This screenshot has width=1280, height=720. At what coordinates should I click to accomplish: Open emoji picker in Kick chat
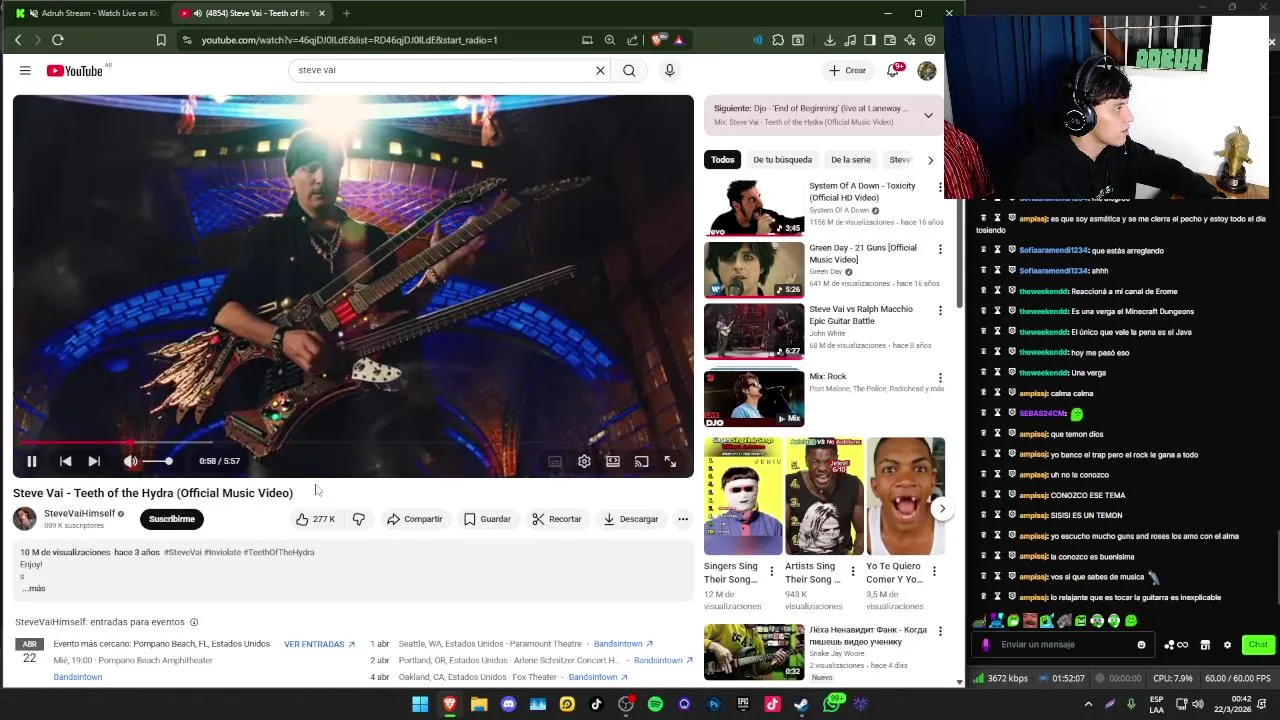(1141, 645)
